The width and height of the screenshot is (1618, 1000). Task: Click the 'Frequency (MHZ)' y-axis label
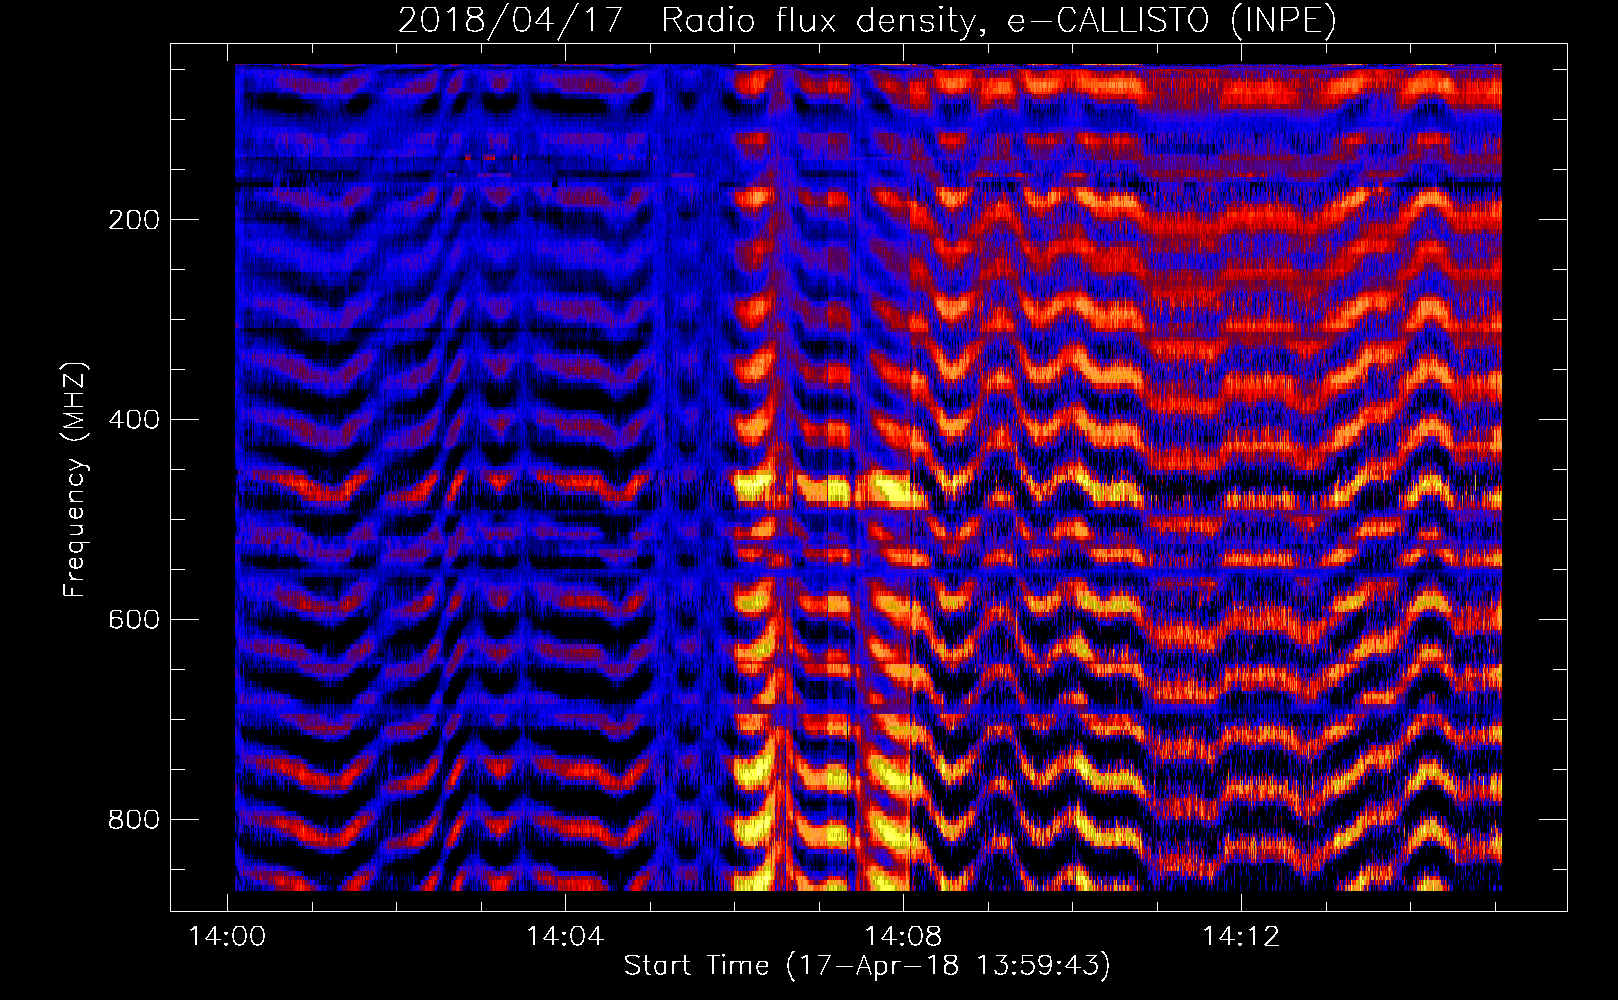(x=75, y=480)
